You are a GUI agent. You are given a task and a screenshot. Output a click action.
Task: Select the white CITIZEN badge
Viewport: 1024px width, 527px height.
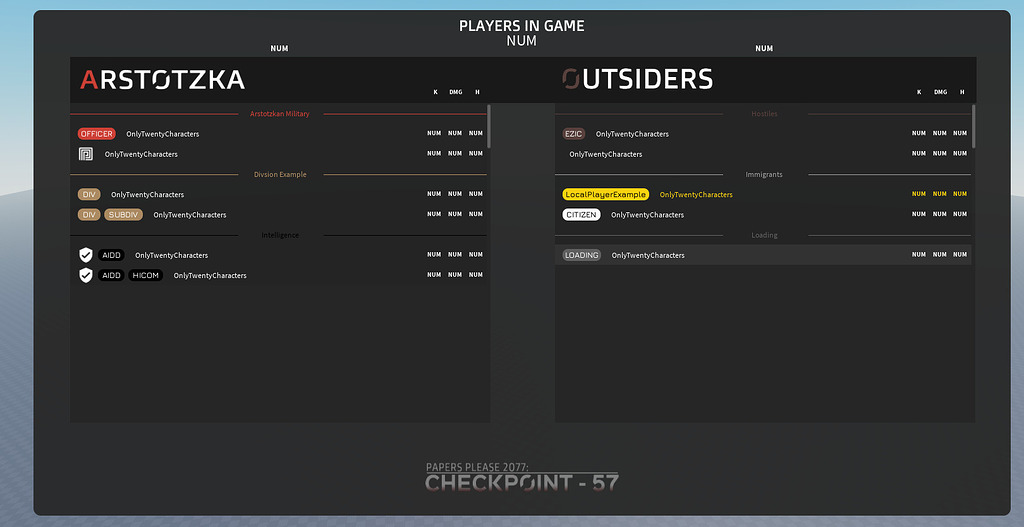coord(581,215)
